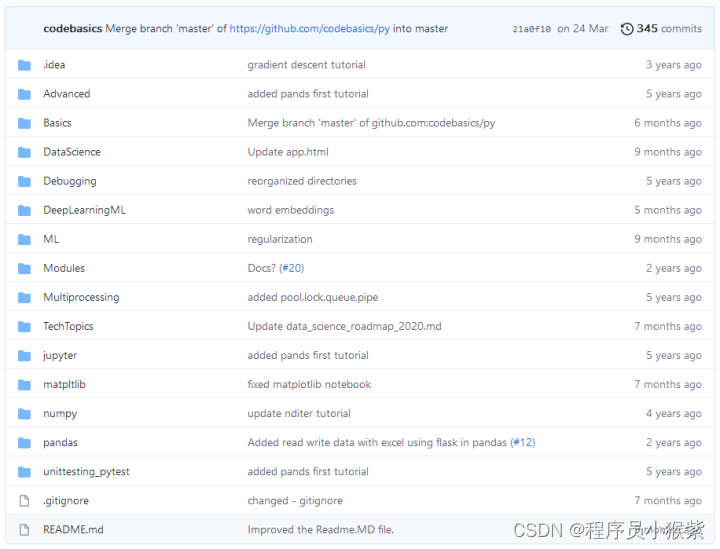Click the folder icon beside pandas
Viewport: 720px width, 549px height.
coord(24,443)
